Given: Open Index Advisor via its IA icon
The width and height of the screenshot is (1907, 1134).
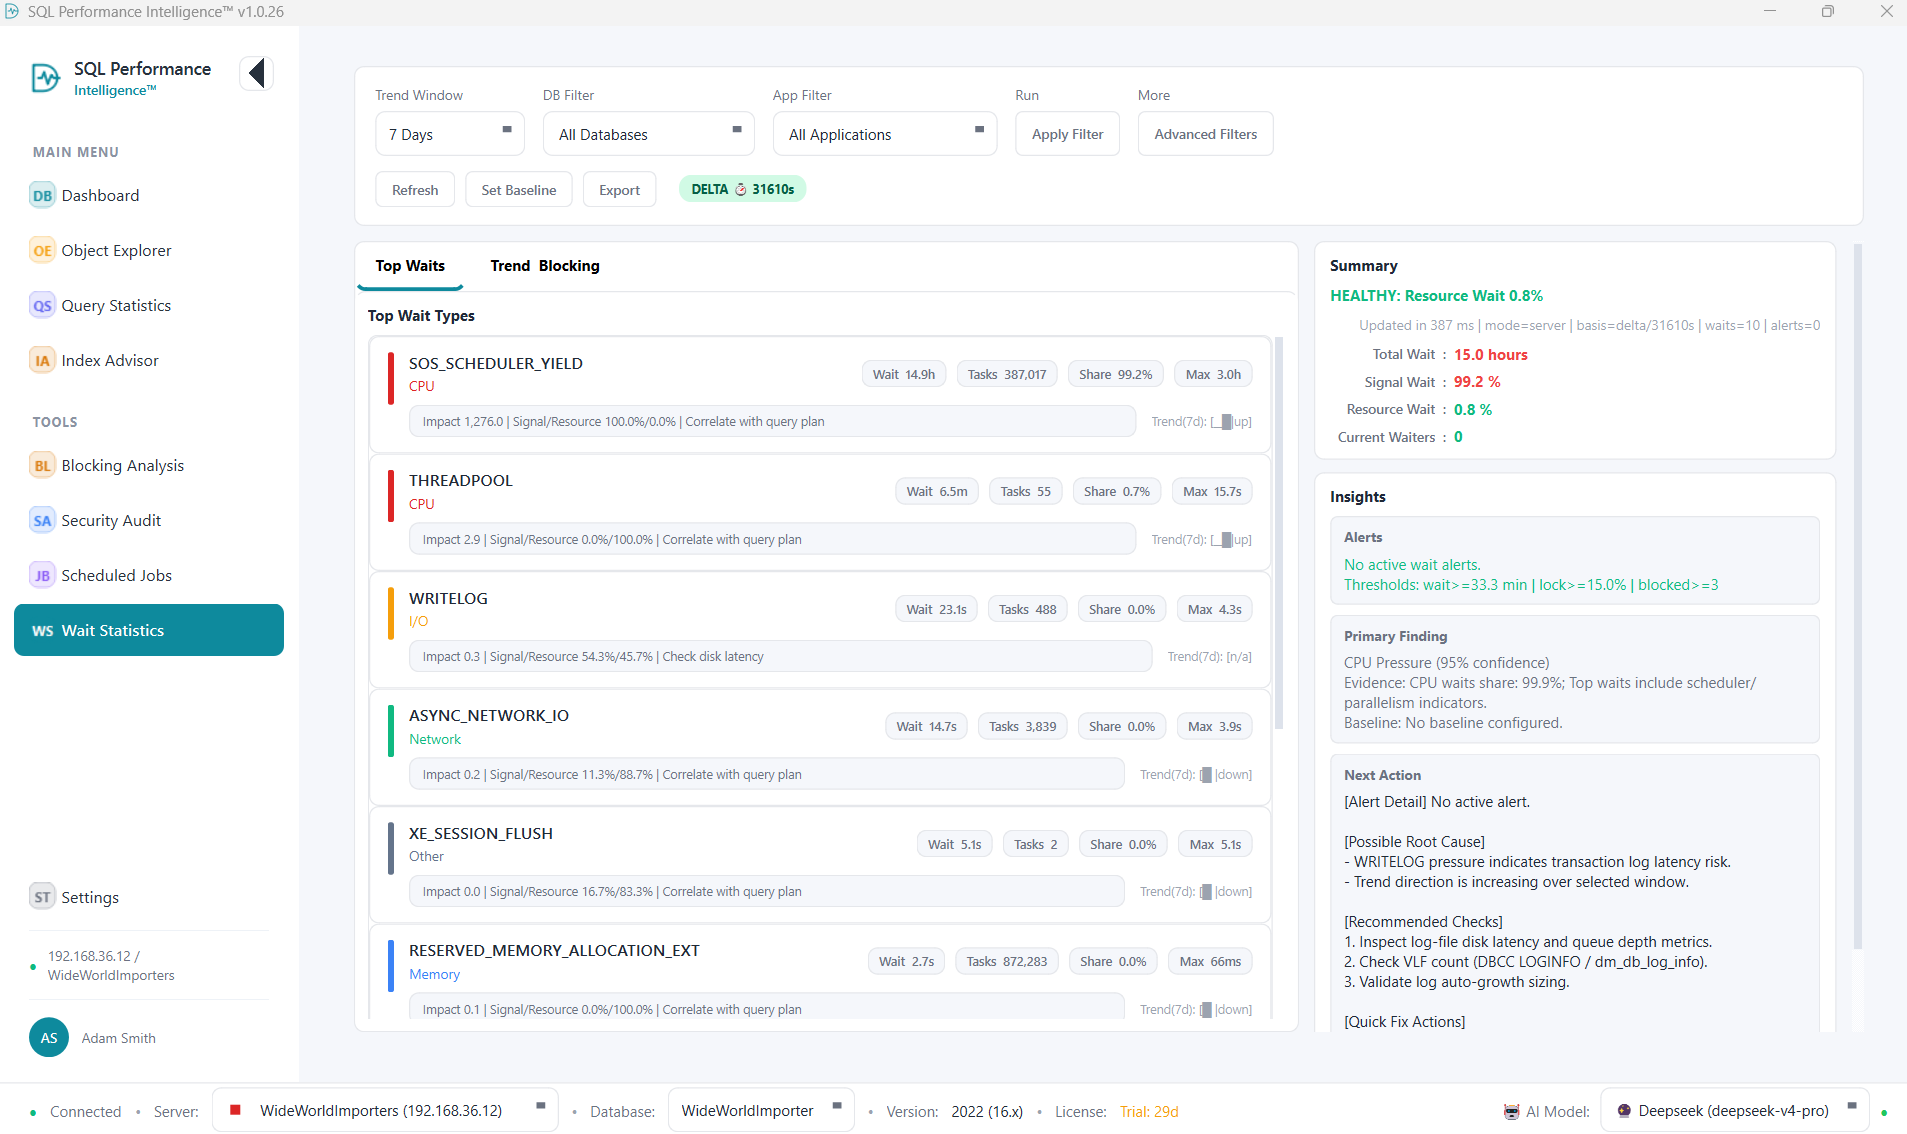Looking at the screenshot, I should click(x=42, y=361).
